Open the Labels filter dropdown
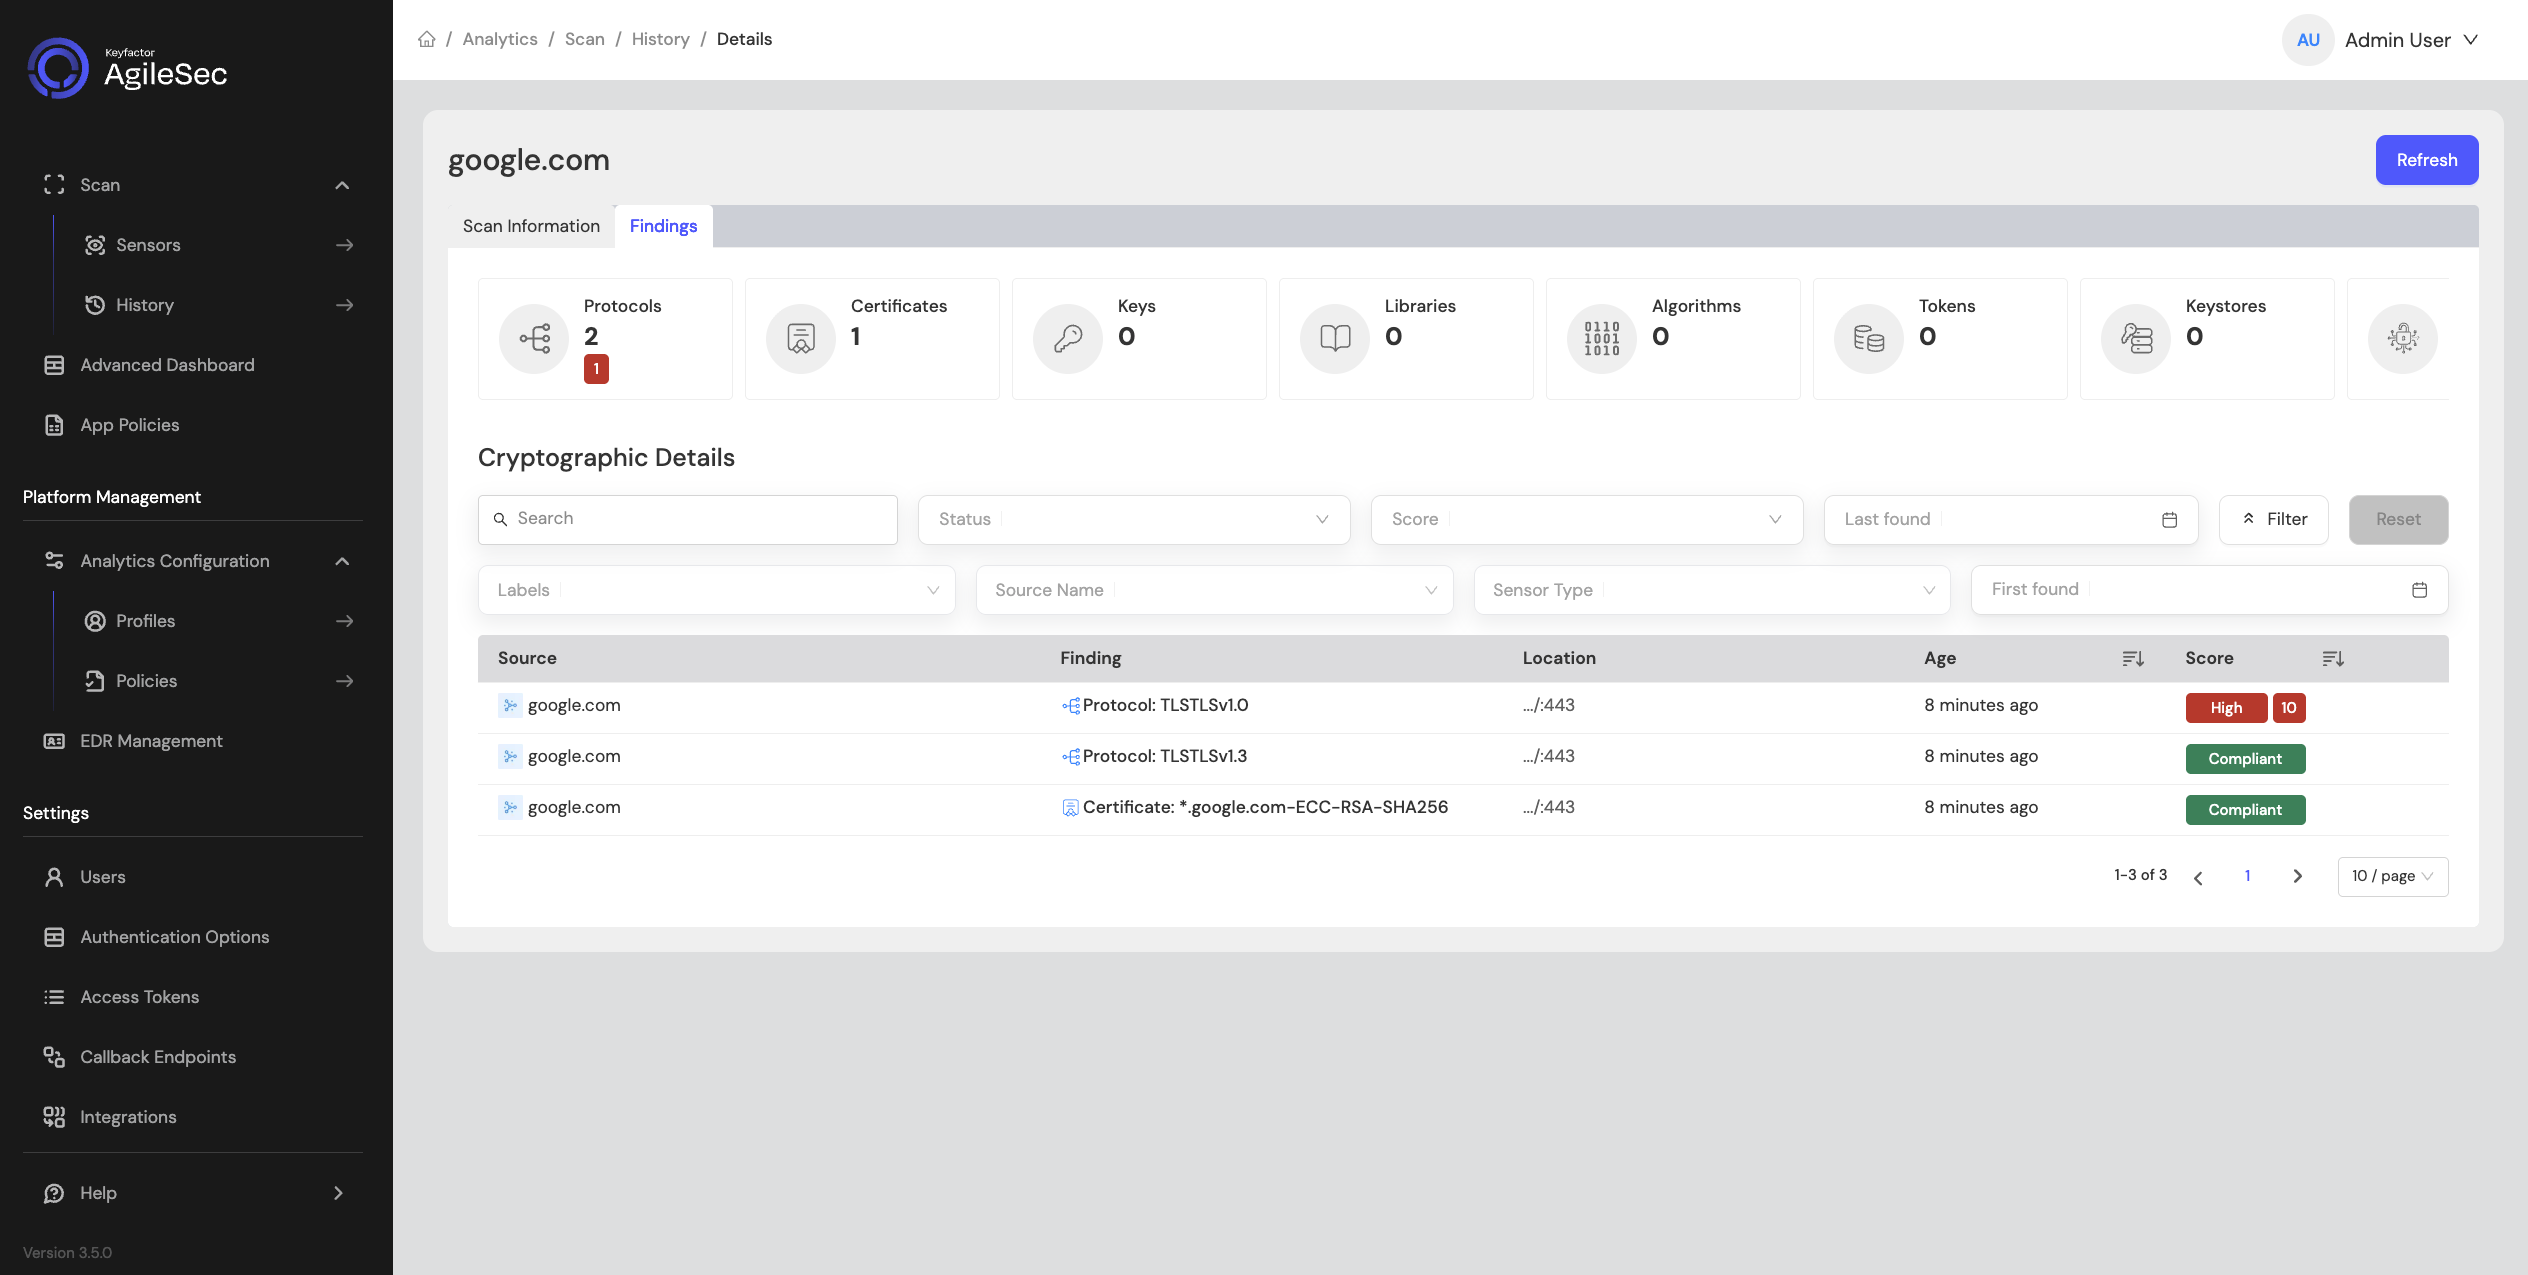The height and width of the screenshot is (1275, 2528). click(x=716, y=590)
